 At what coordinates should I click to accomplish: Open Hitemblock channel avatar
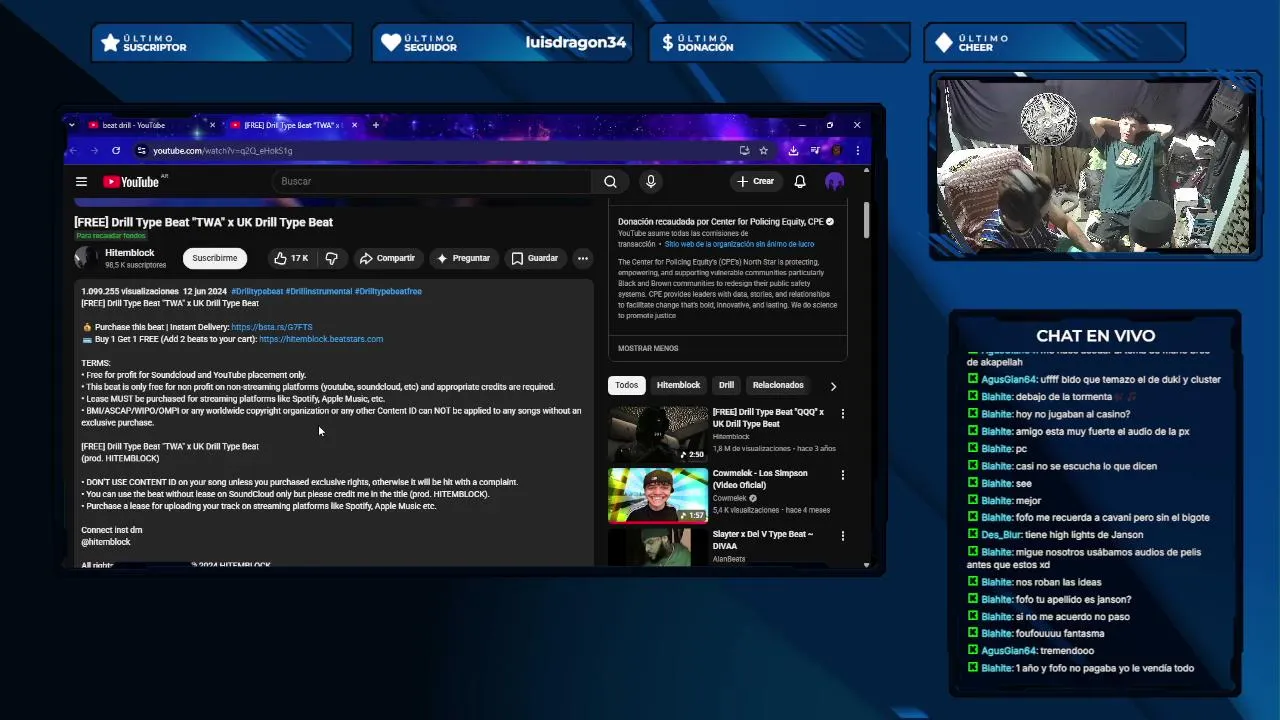(86, 258)
